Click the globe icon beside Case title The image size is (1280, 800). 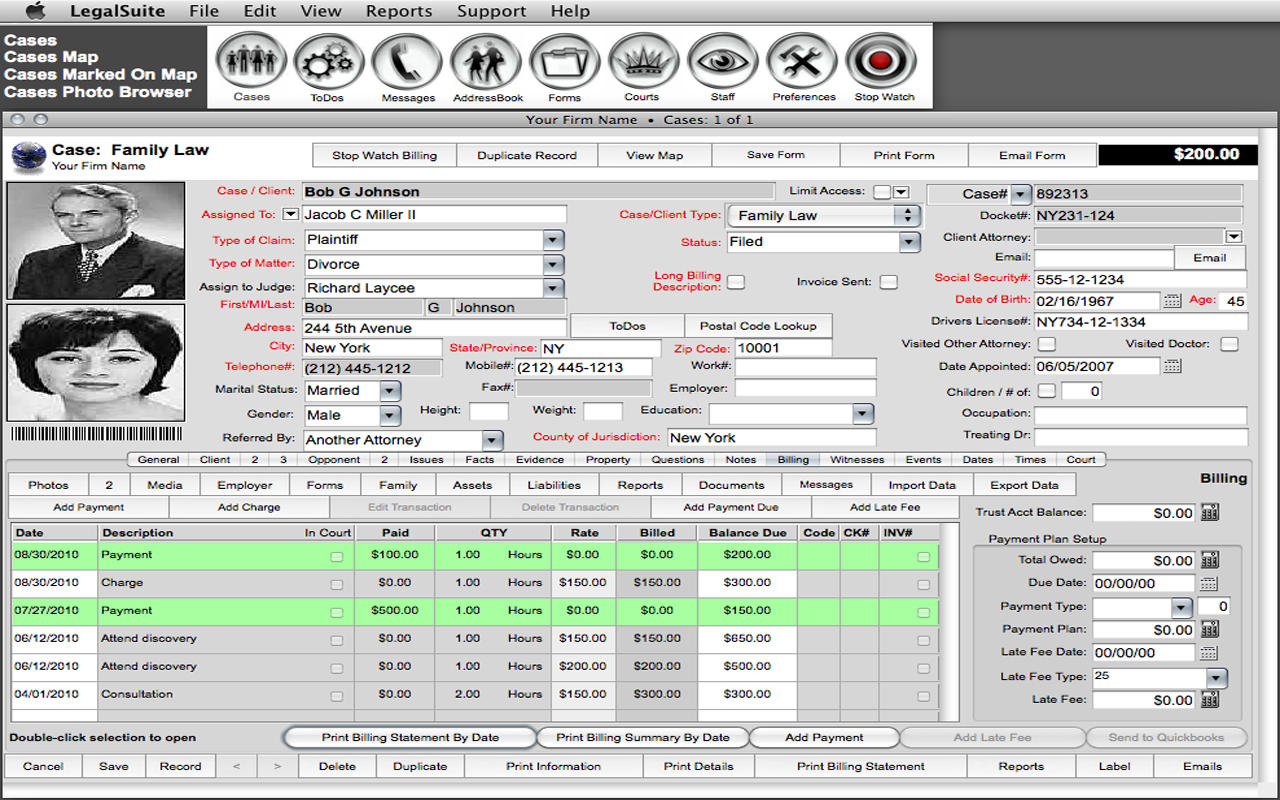(x=28, y=157)
